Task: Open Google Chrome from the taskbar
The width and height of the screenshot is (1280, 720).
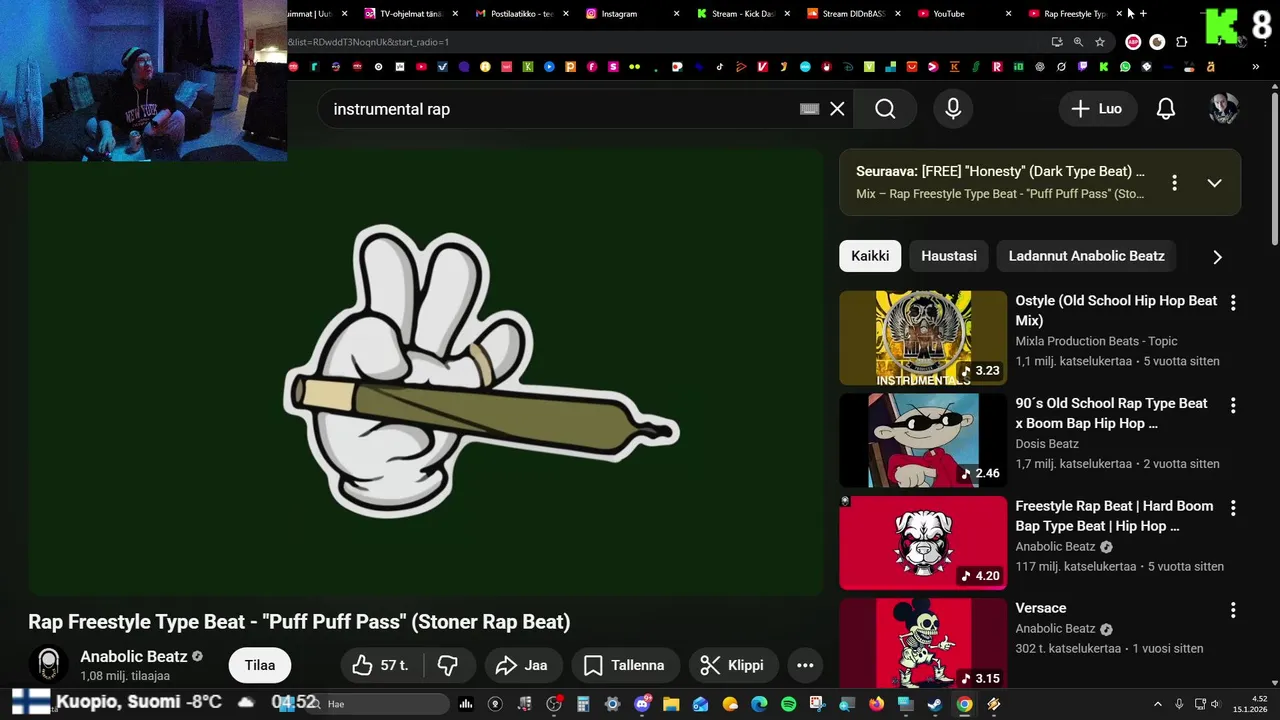Action: (964, 704)
